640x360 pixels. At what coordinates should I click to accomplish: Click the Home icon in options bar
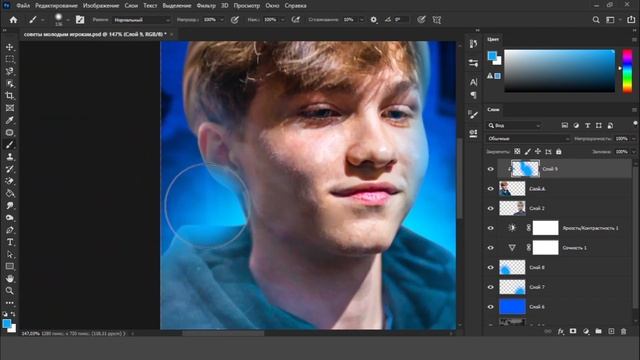point(13,20)
